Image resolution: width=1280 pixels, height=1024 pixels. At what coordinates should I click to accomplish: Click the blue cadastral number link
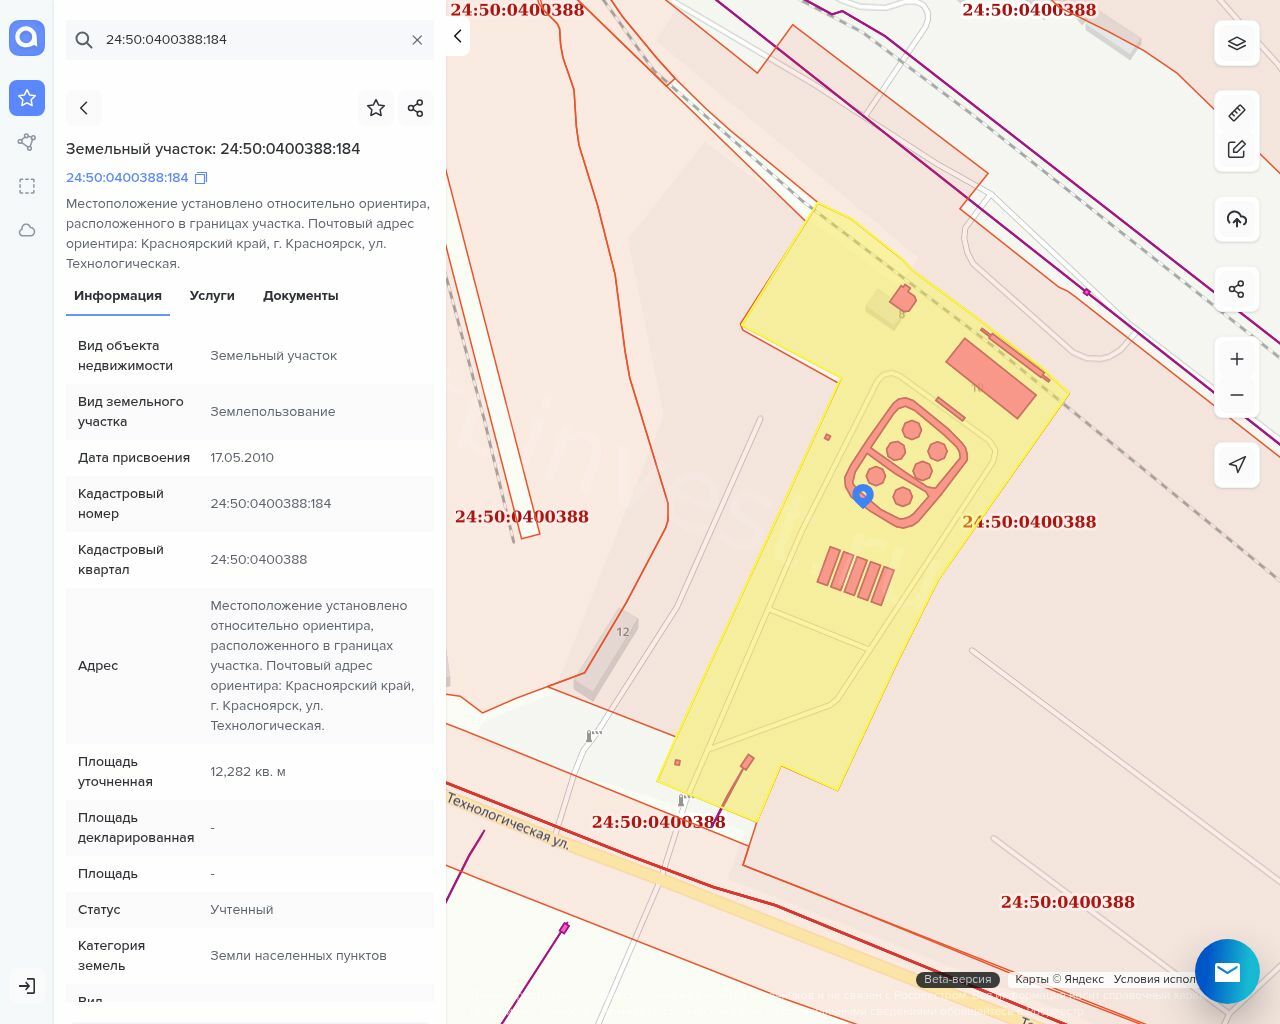[127, 178]
